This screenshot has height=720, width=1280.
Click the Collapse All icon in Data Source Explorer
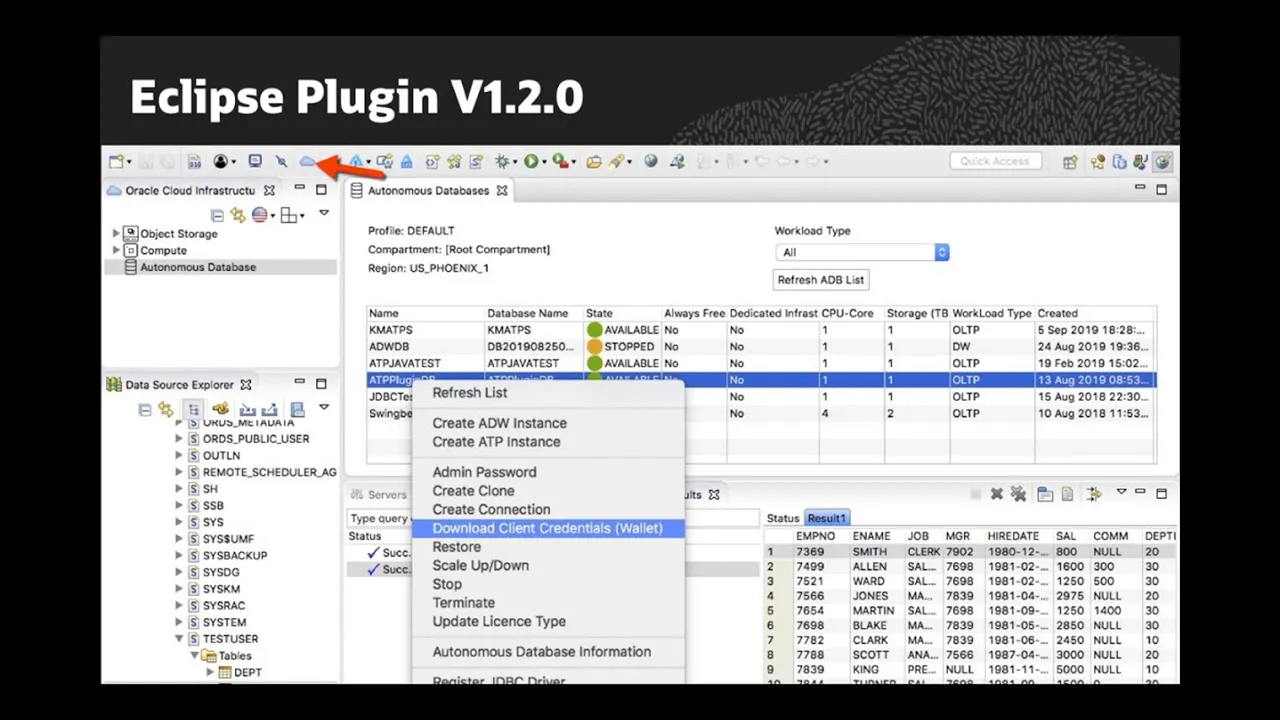(x=145, y=409)
